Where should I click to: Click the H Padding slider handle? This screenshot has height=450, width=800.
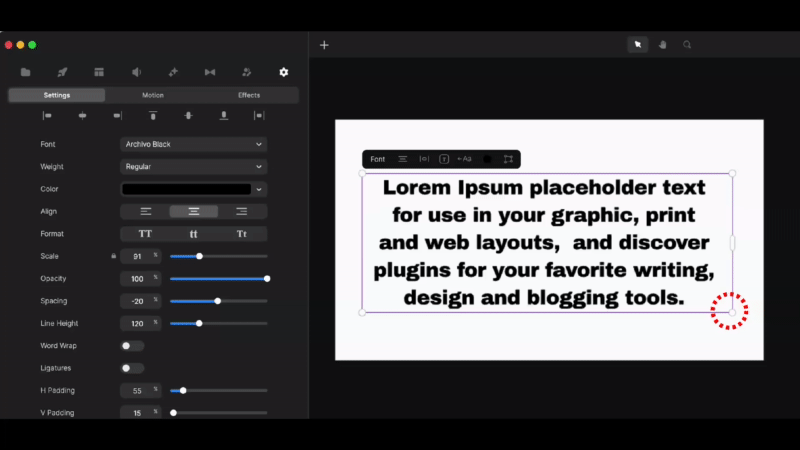pyautogui.click(x=183, y=391)
